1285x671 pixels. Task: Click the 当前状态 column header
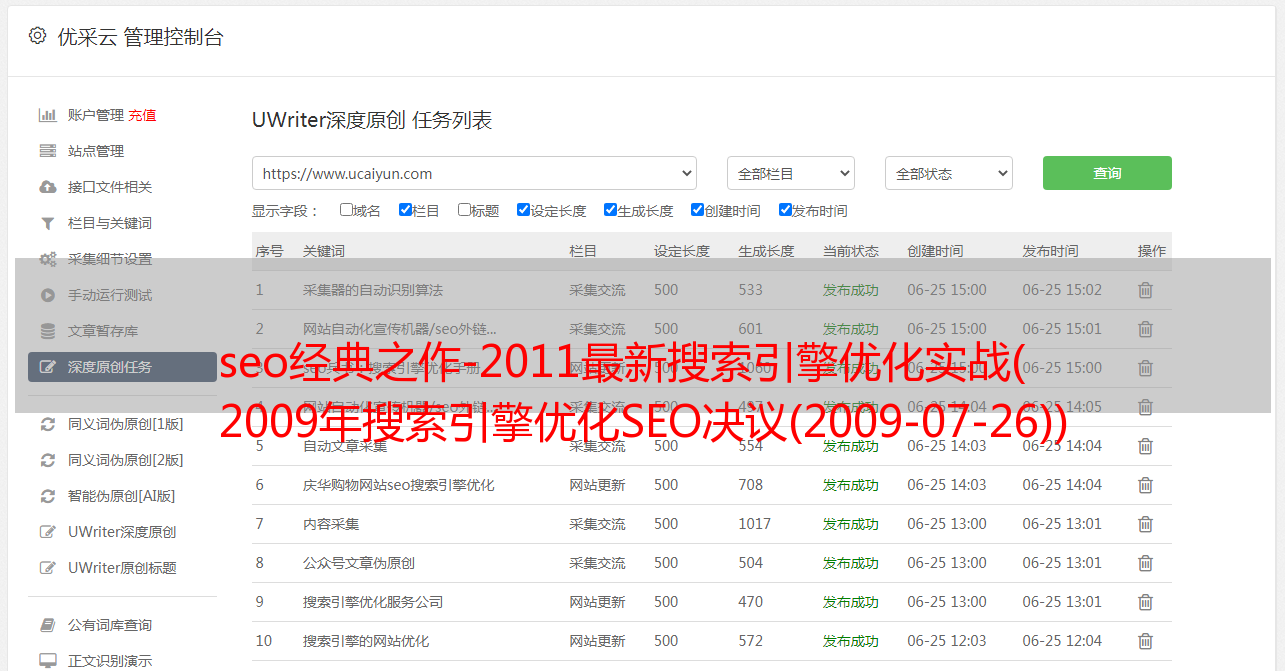point(851,251)
